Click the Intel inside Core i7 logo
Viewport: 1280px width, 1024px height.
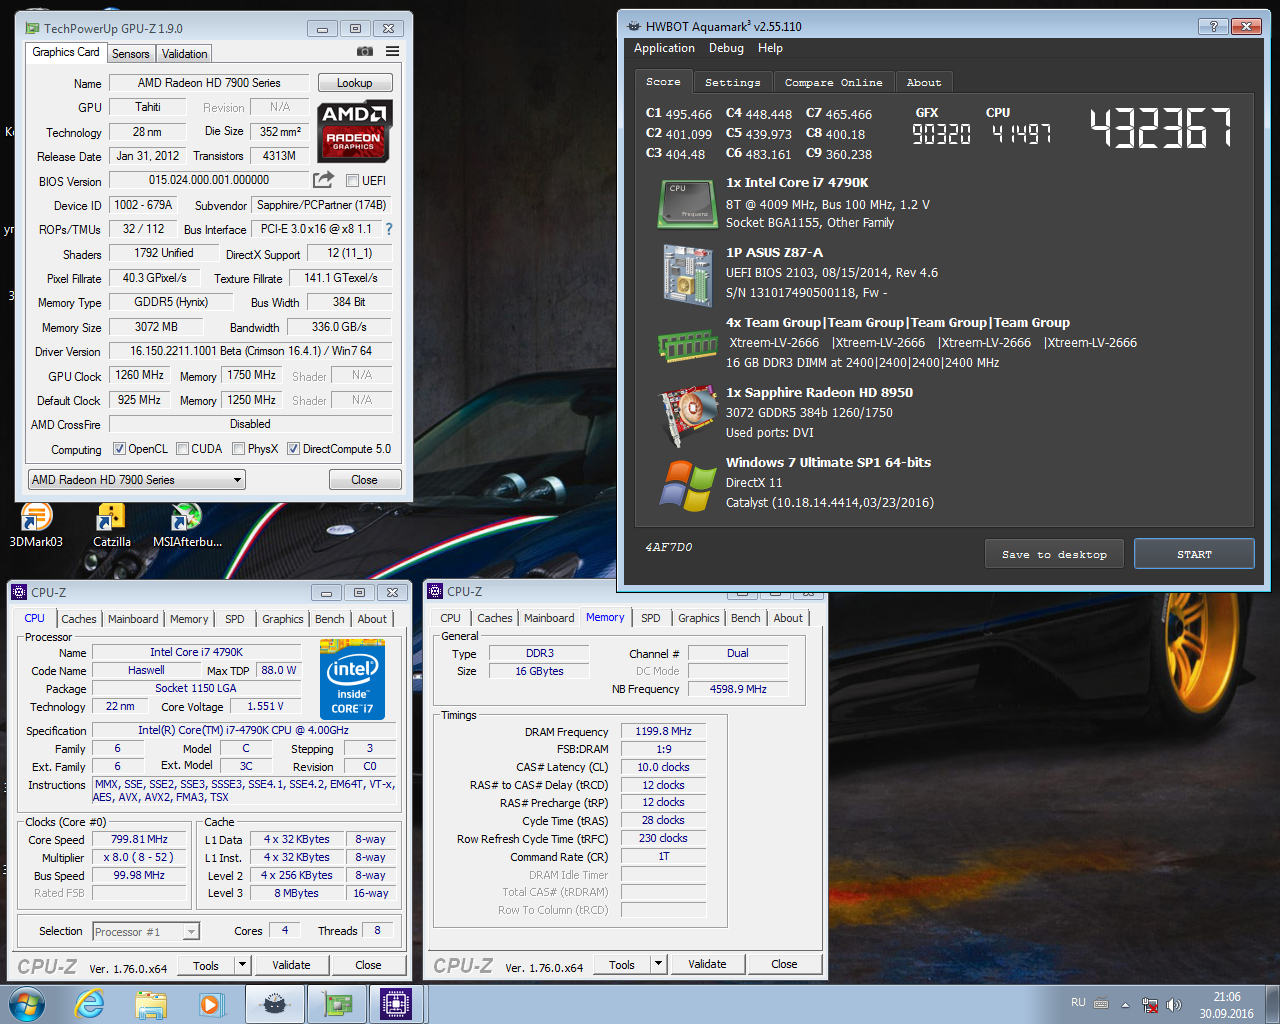pos(352,679)
